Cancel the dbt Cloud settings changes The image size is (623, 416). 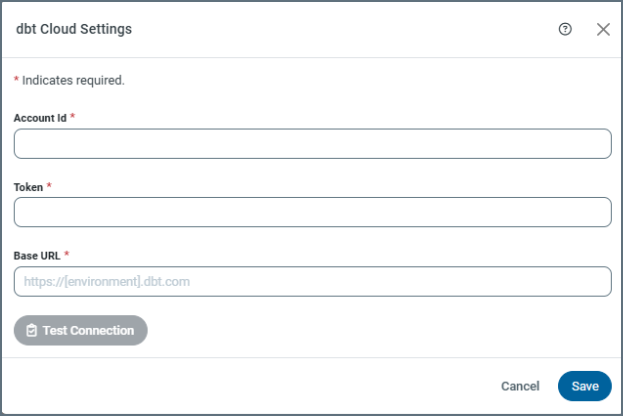coord(520,386)
